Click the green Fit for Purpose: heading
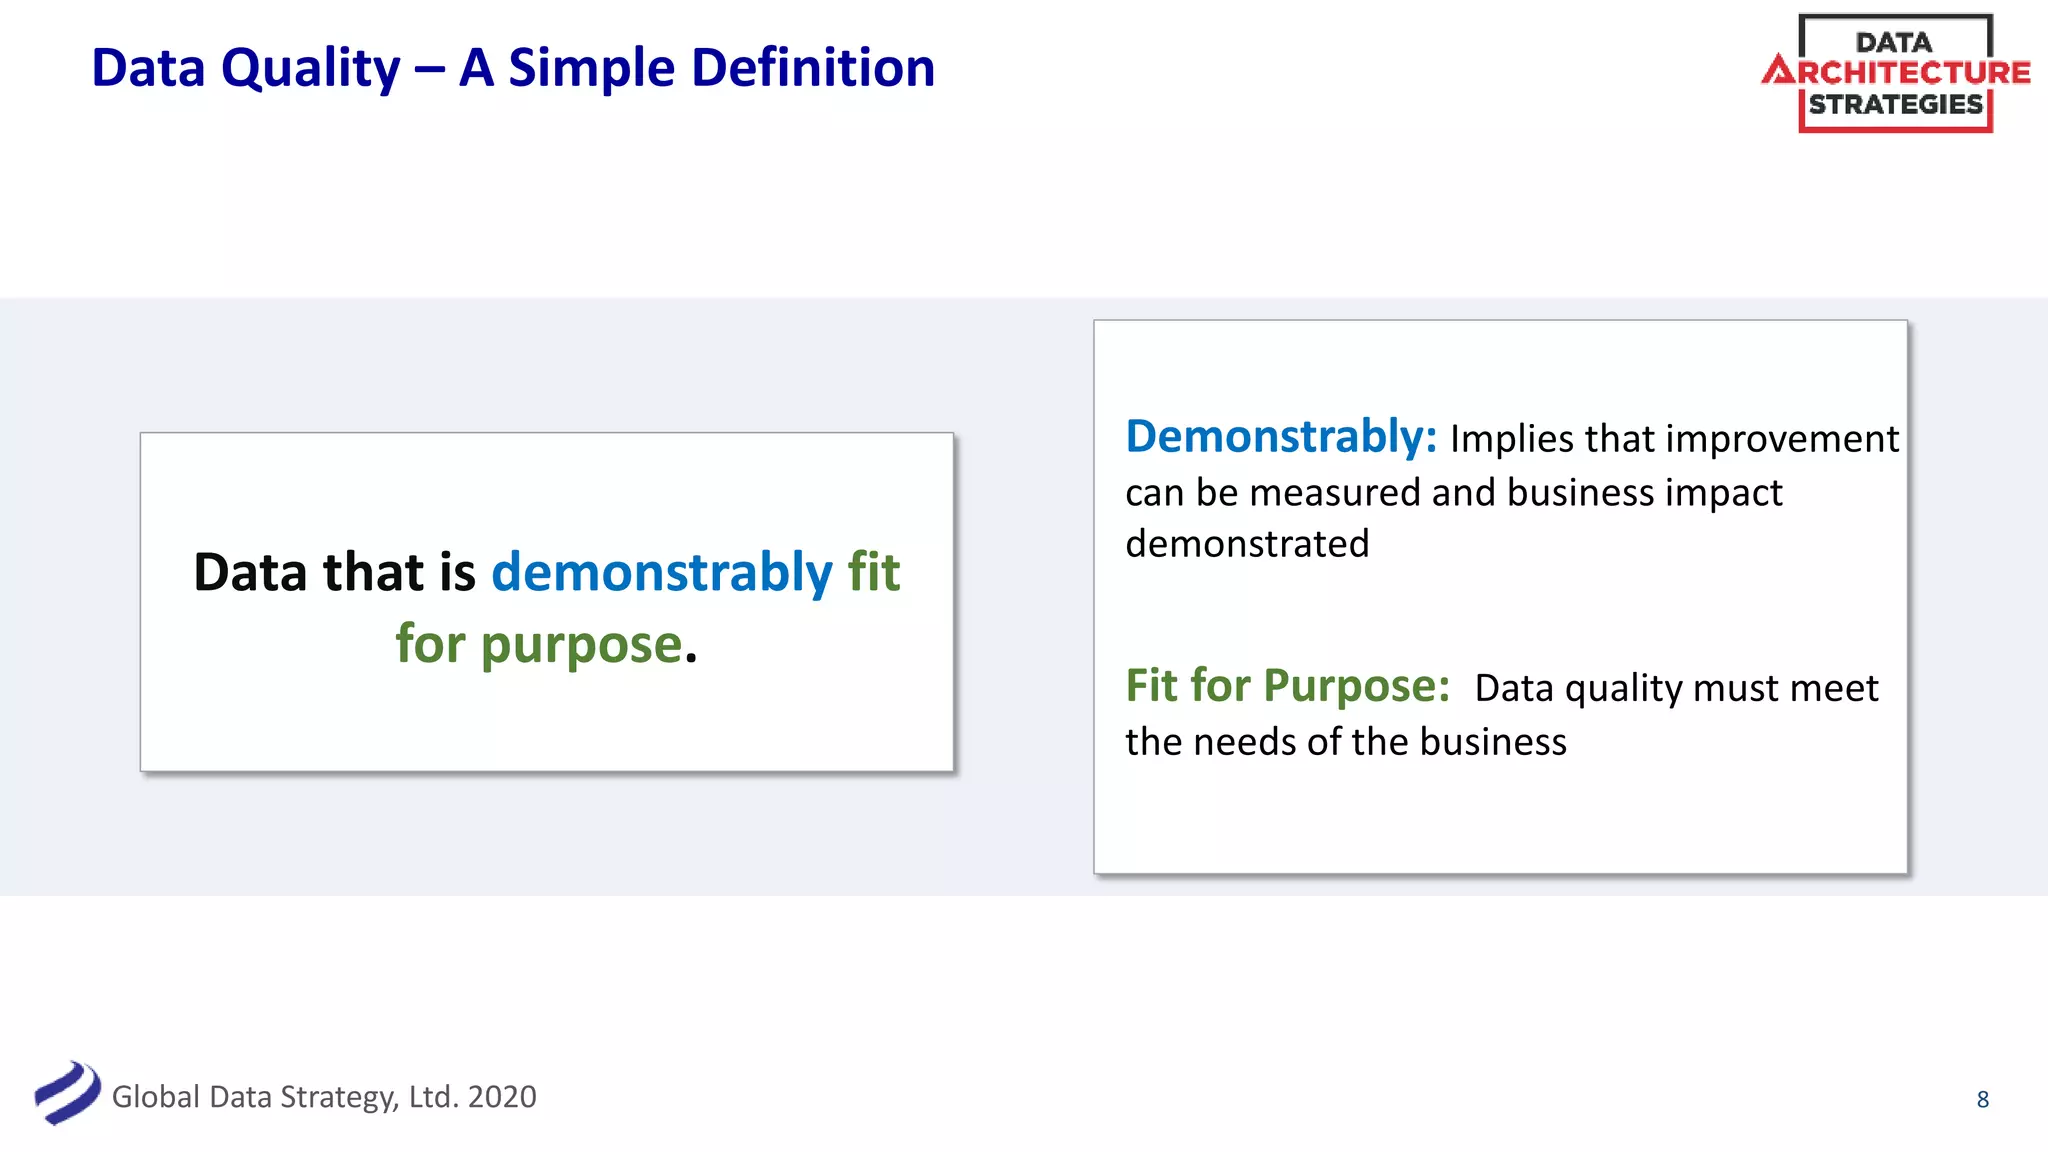Viewport: 2048px width, 1152px height. pyautogui.click(x=1287, y=686)
